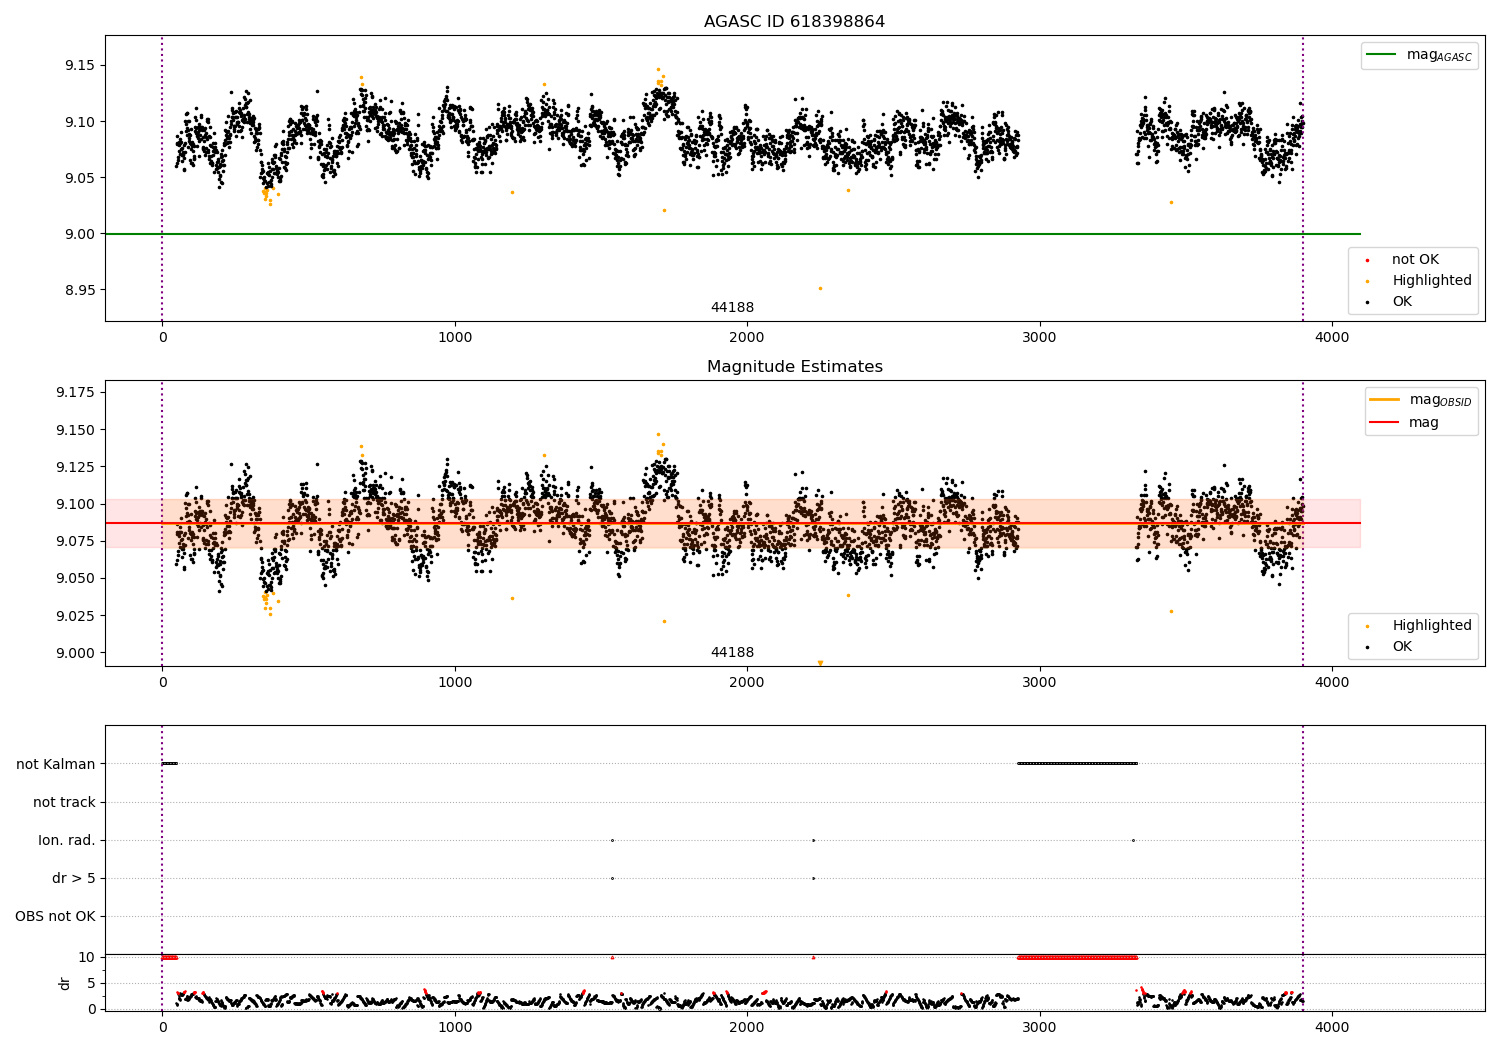Click the 4000 x-axis tick under bottom plot
The image size is (1500, 1050).
(1332, 1028)
